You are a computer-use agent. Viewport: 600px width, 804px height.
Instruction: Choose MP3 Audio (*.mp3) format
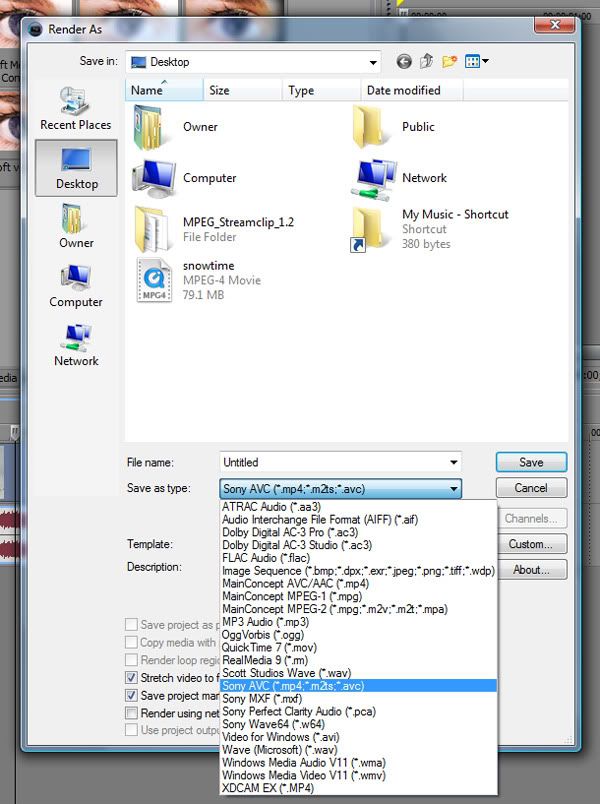click(x=358, y=622)
